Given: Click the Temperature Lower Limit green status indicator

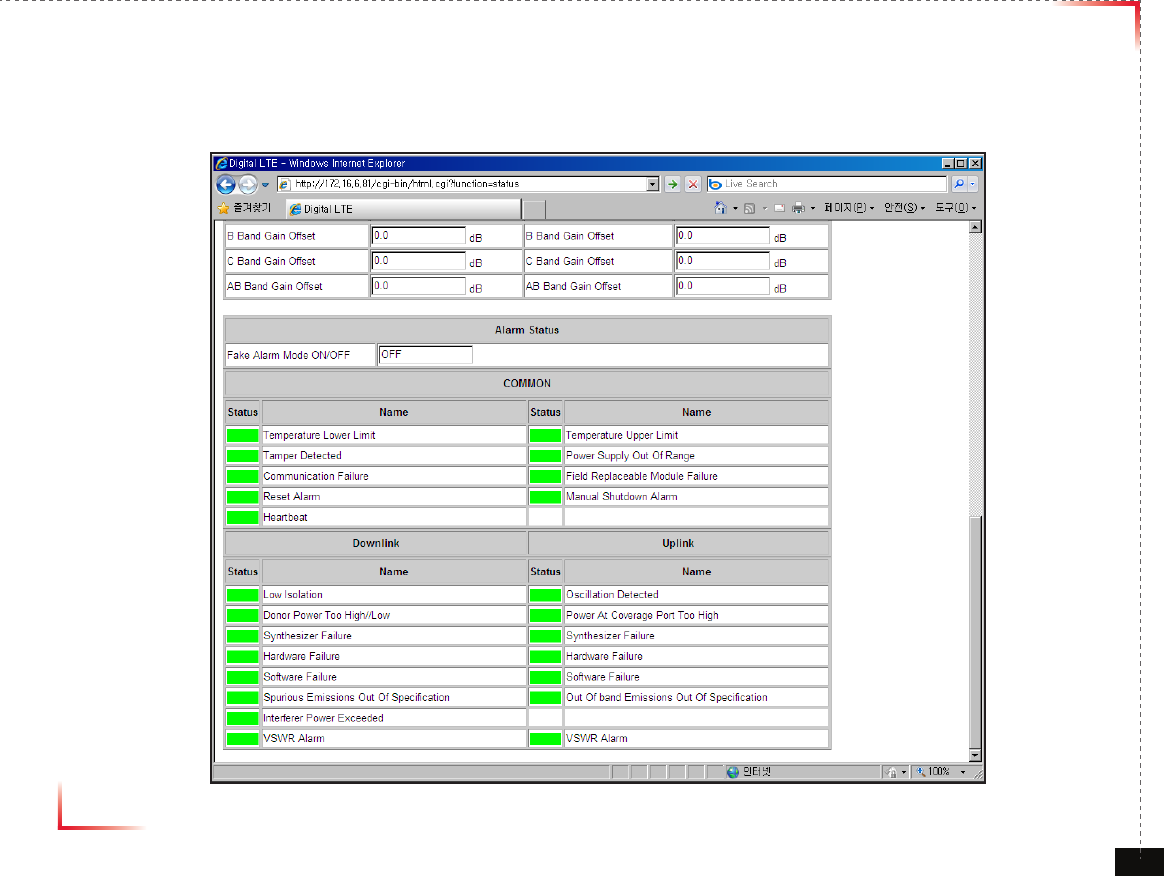Looking at the screenshot, I should [x=242, y=435].
